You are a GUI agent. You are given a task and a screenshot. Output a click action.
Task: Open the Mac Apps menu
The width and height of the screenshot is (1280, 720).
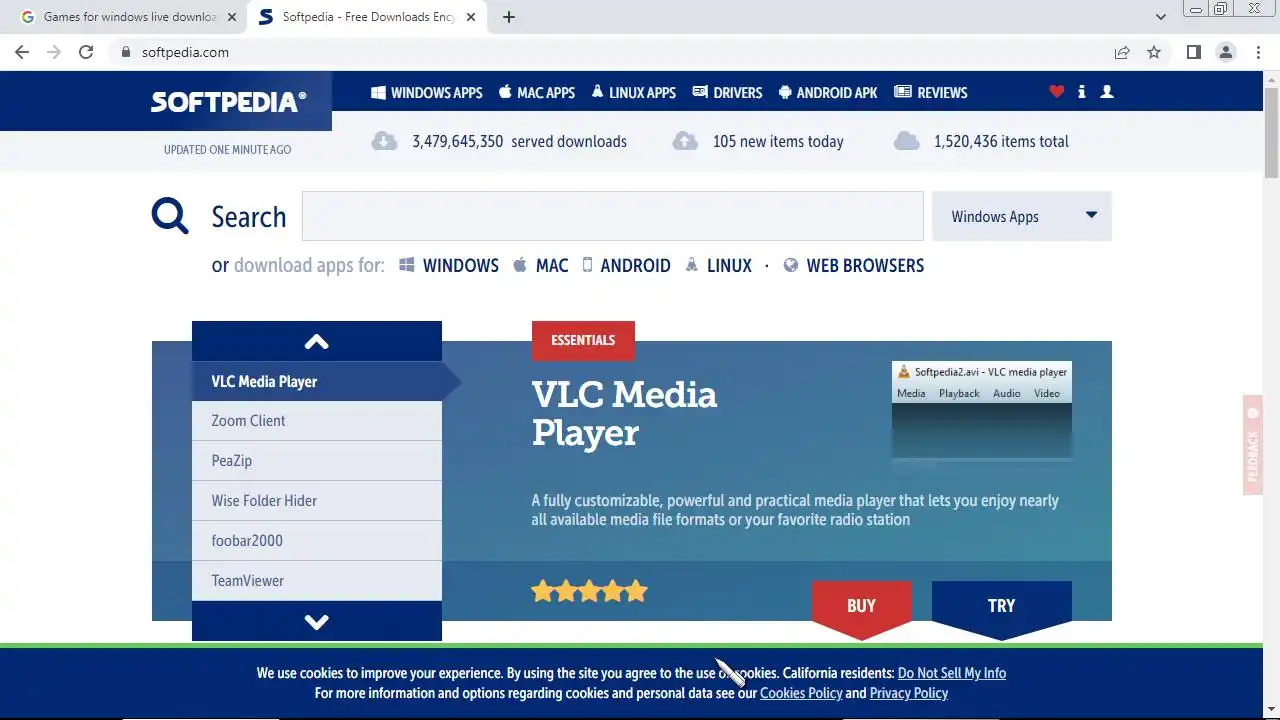tap(537, 92)
